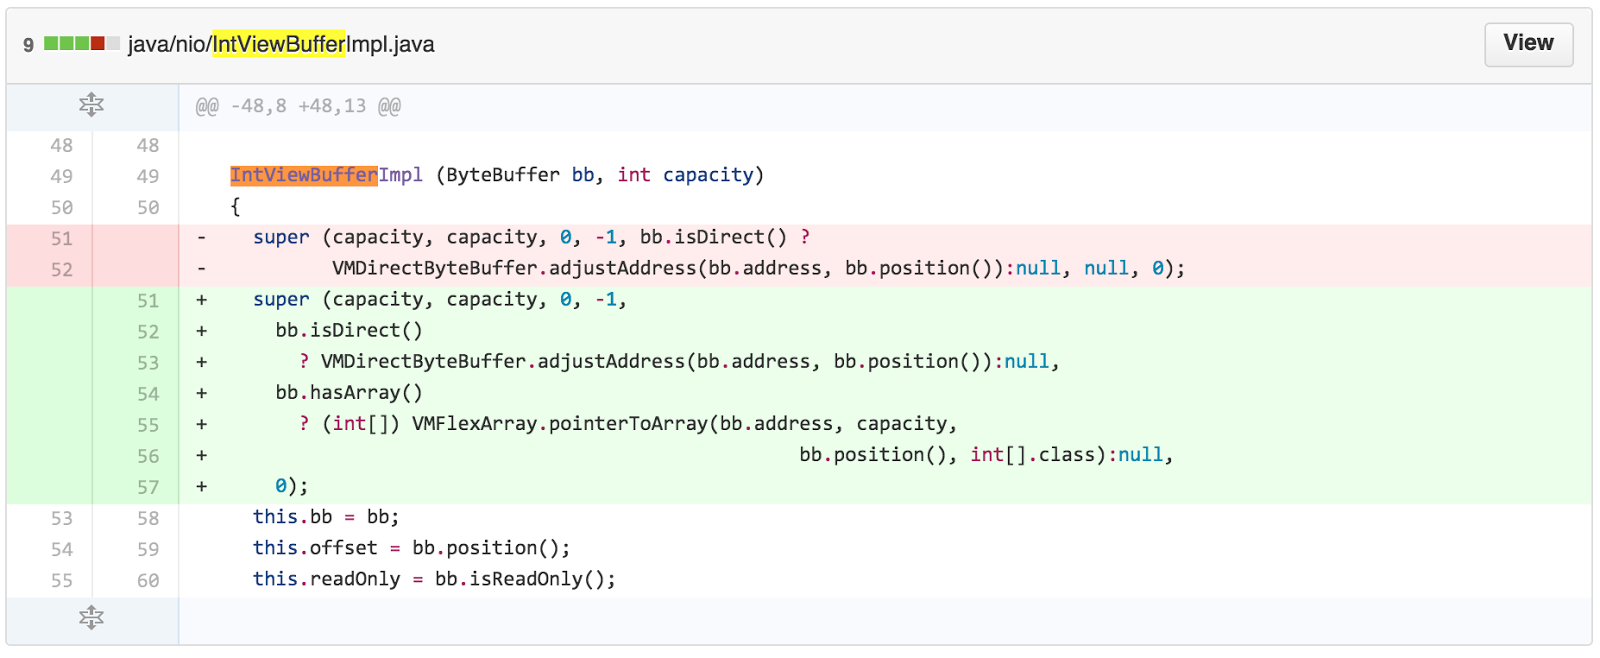
Task: Select the hunk header @@ -48,8 +48,13 @@
Action: click(x=298, y=106)
